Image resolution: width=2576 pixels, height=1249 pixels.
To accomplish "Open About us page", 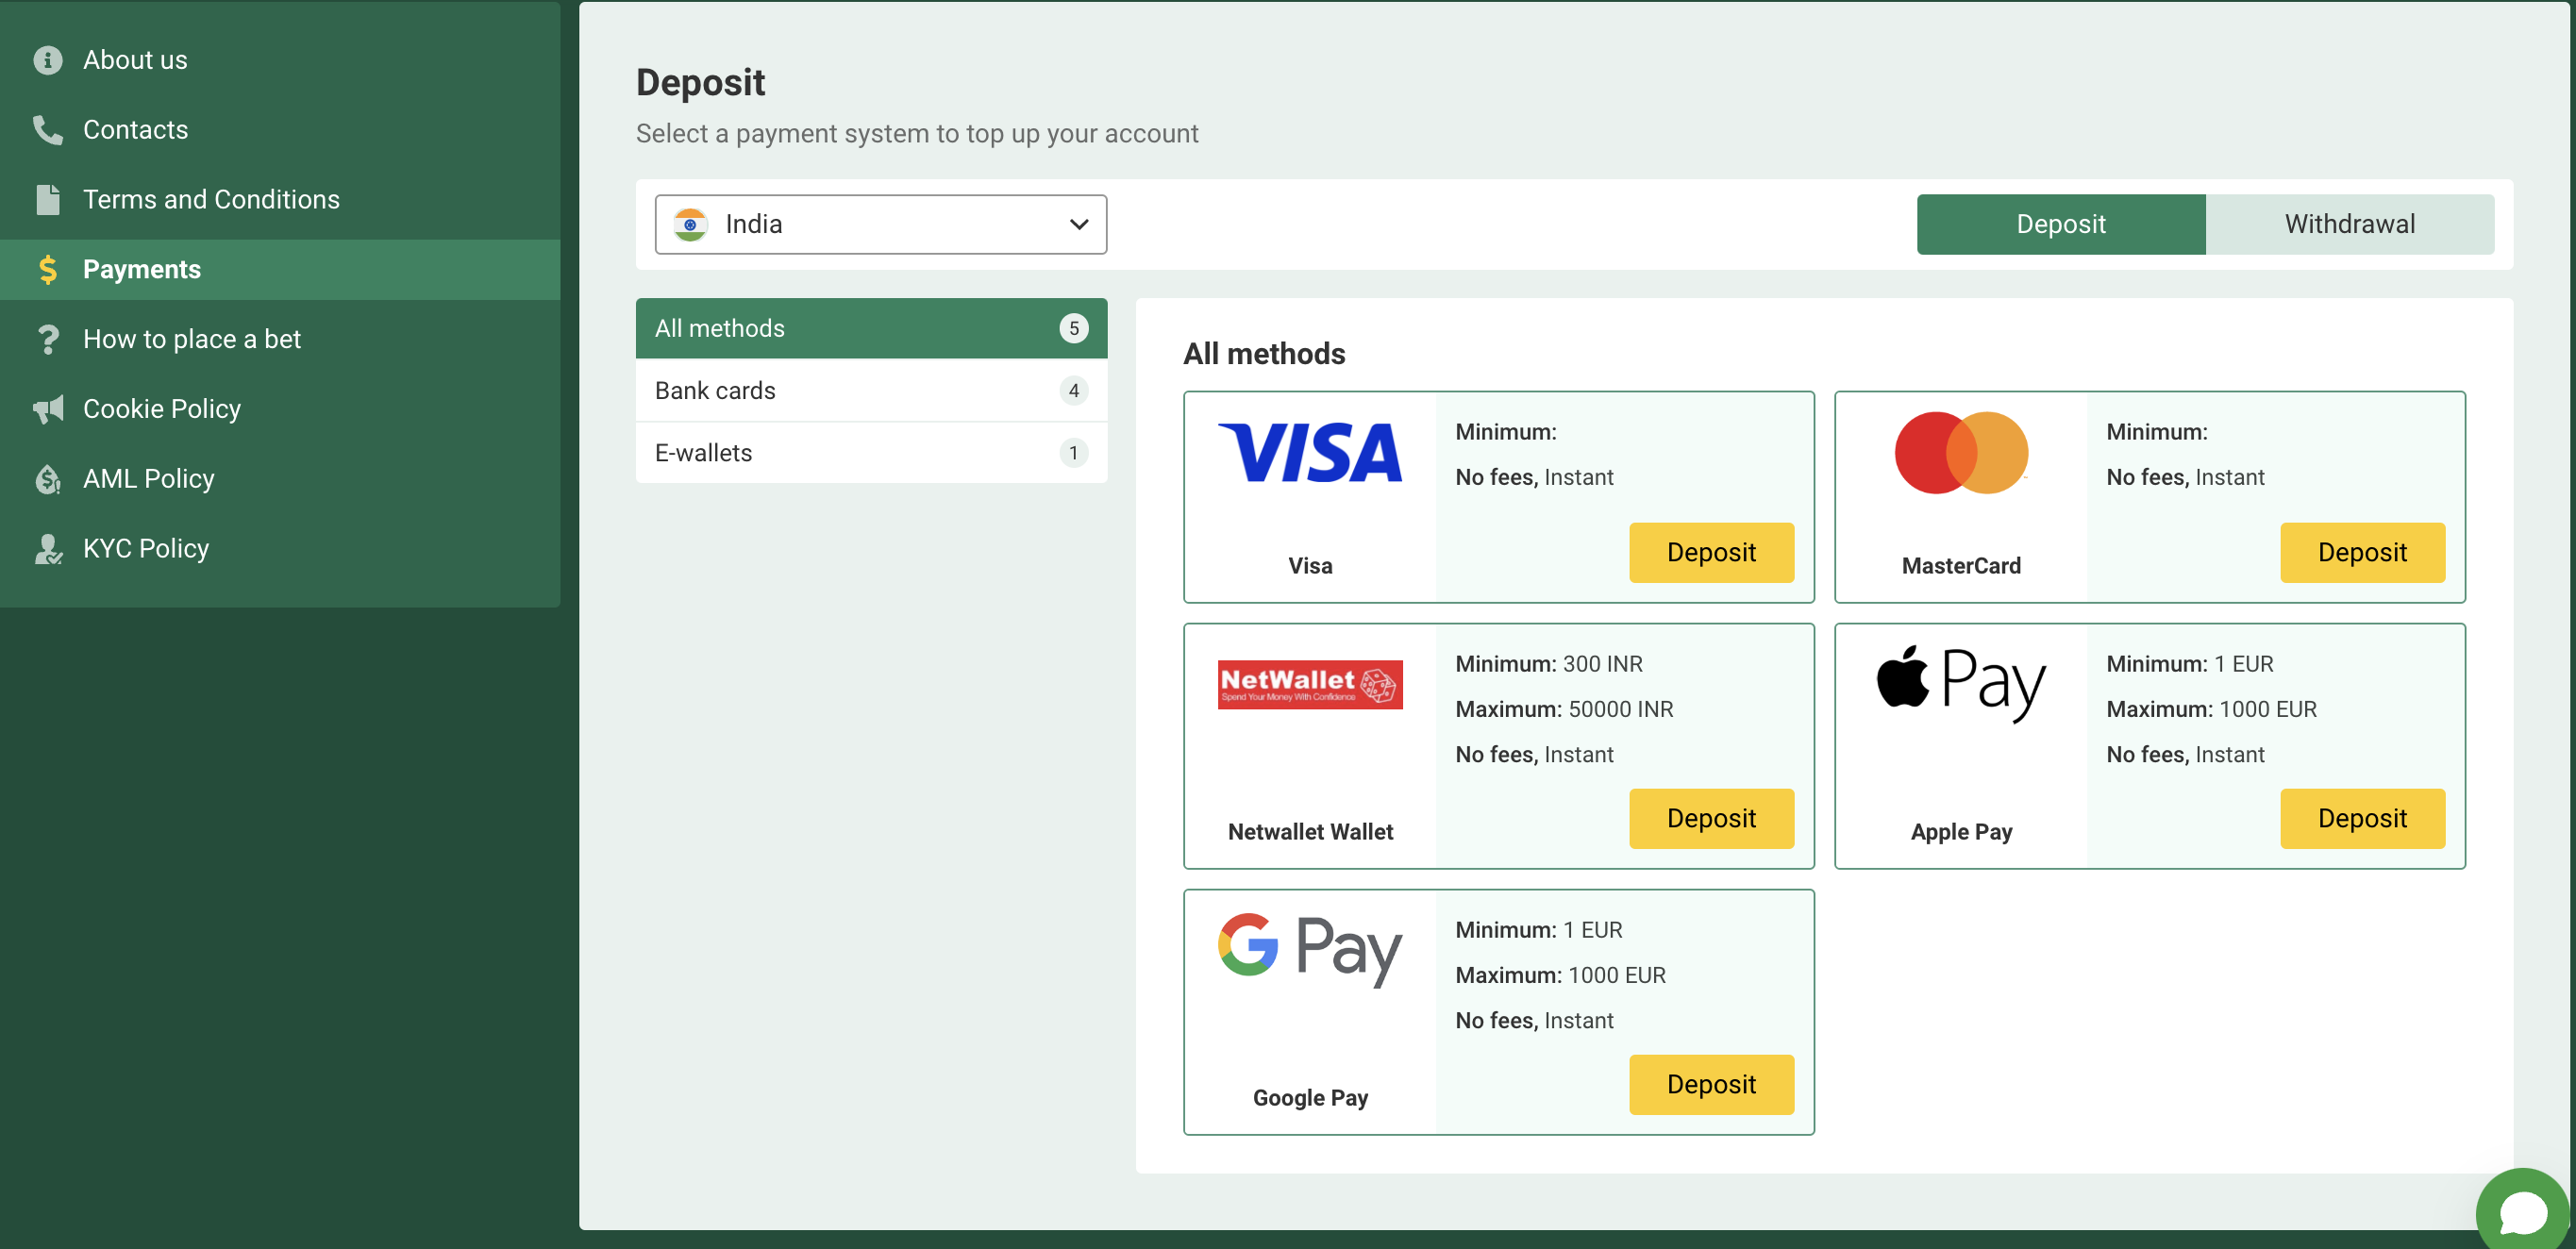I will click(280, 60).
